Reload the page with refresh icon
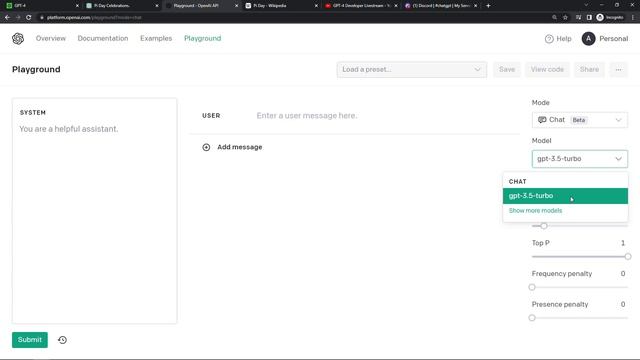Screen dimensions: 640x360 29,17
